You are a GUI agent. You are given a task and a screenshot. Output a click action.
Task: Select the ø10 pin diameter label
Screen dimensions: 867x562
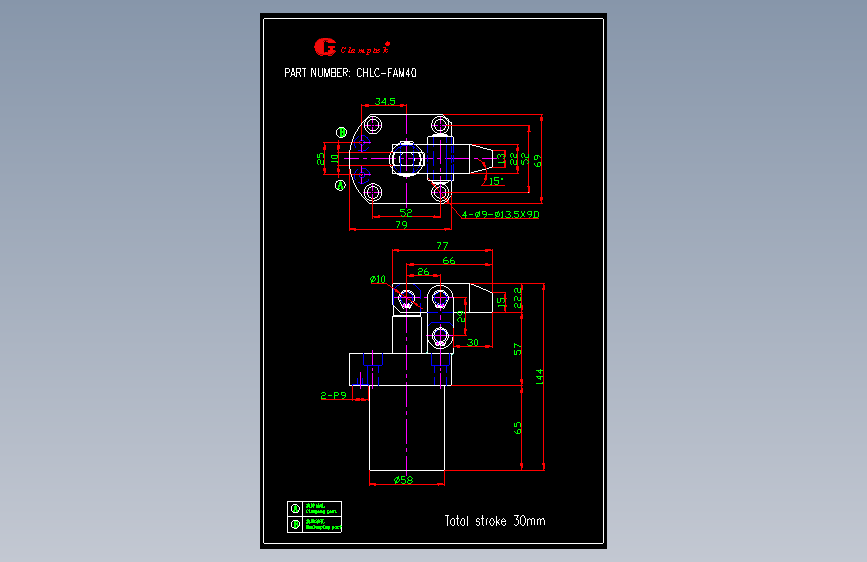tap(378, 279)
